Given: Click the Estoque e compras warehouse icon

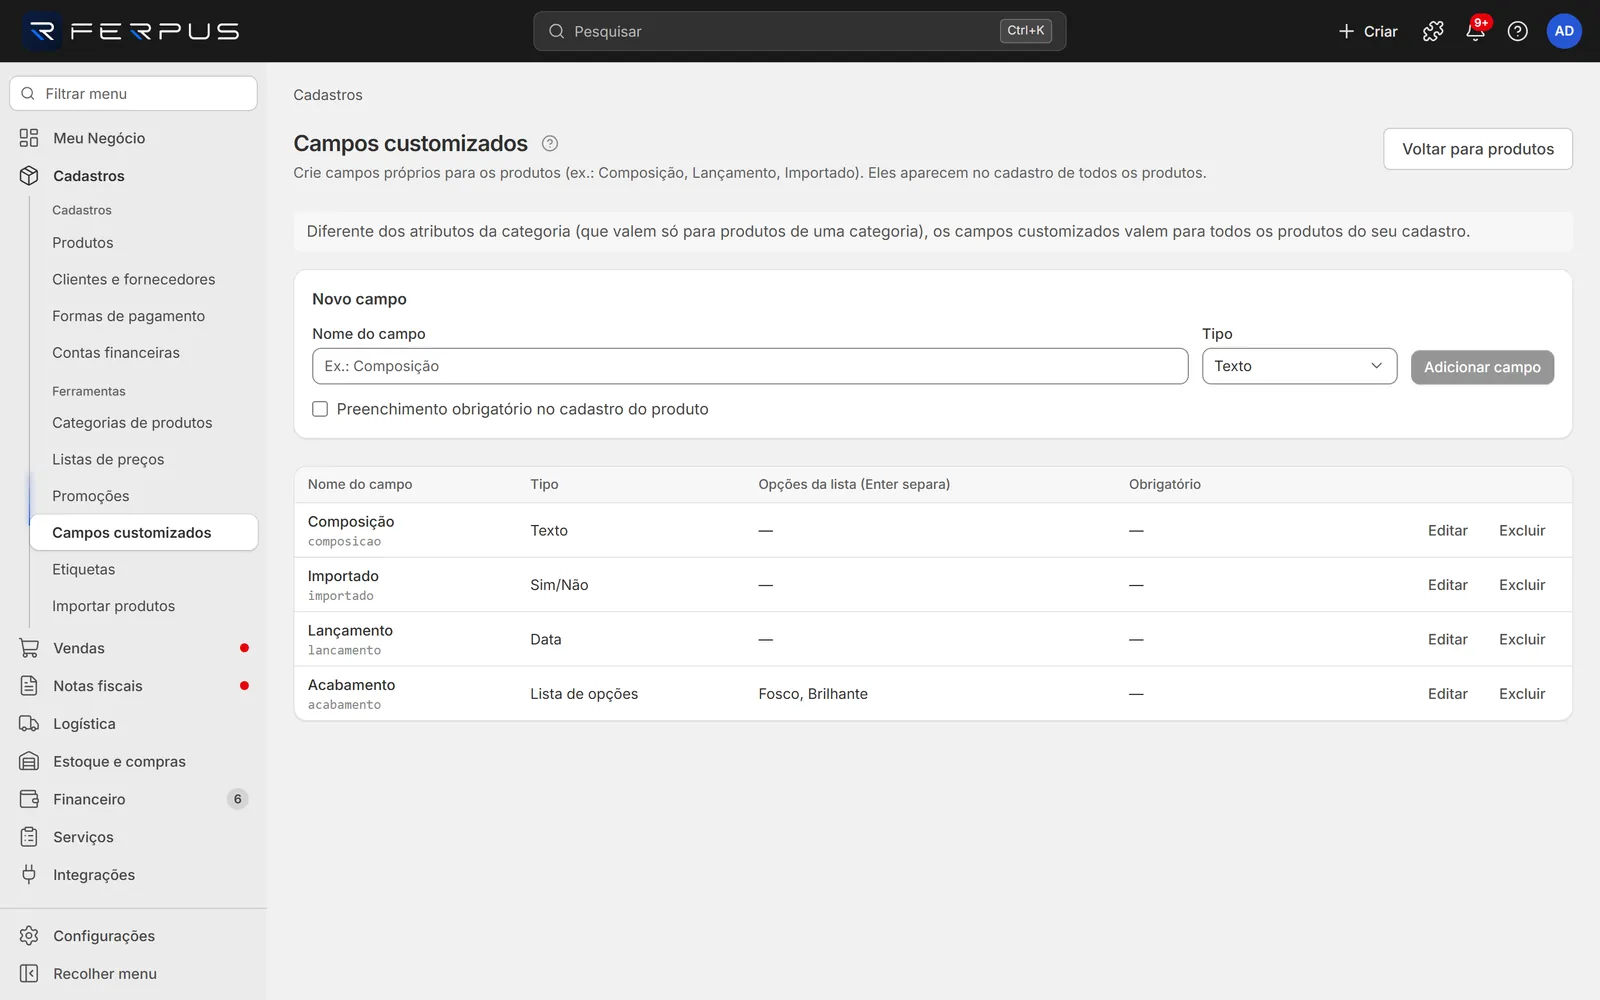Looking at the screenshot, I should click(x=29, y=761).
